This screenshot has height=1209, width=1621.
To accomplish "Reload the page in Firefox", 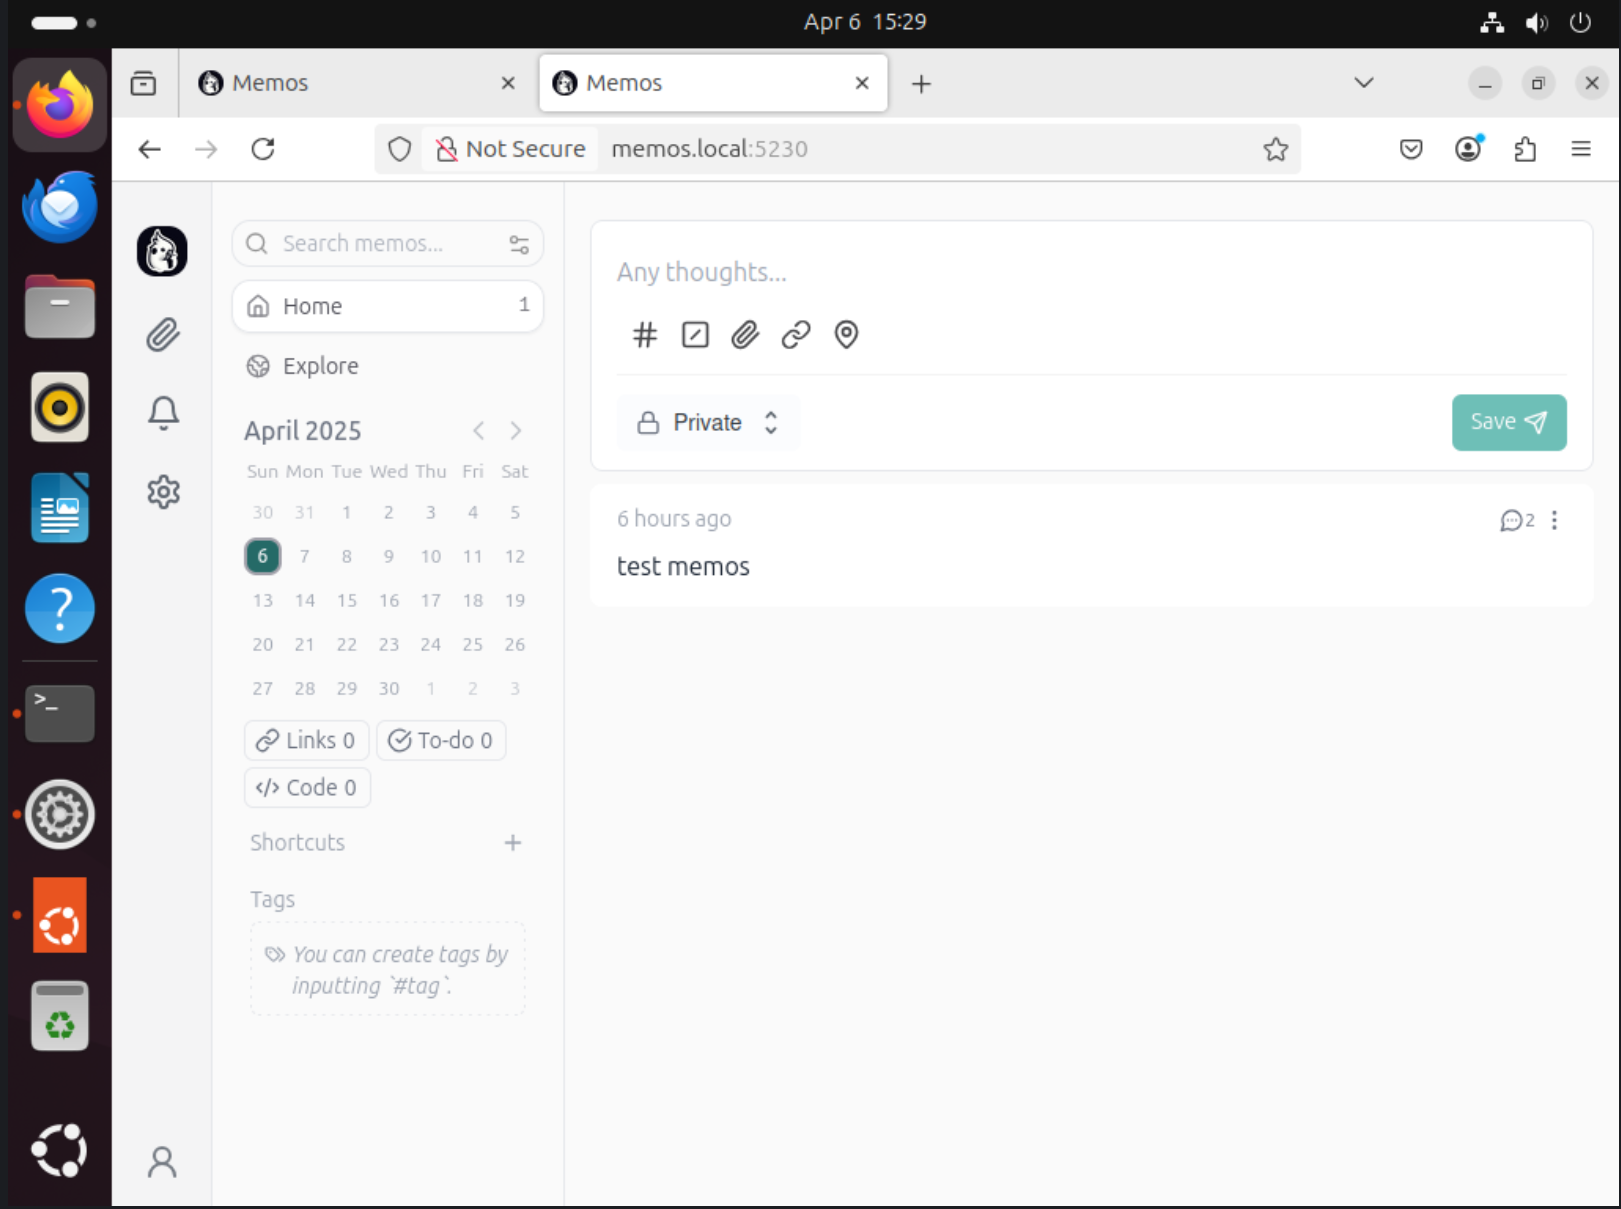I will [263, 149].
